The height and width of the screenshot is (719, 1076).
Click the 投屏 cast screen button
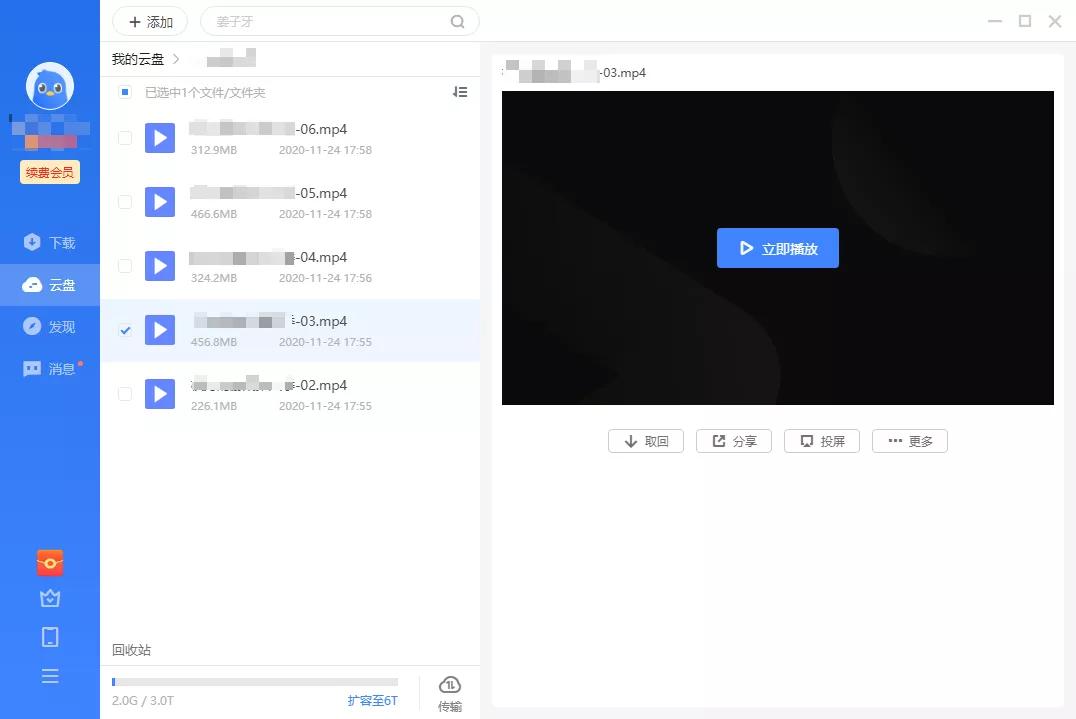click(x=821, y=441)
